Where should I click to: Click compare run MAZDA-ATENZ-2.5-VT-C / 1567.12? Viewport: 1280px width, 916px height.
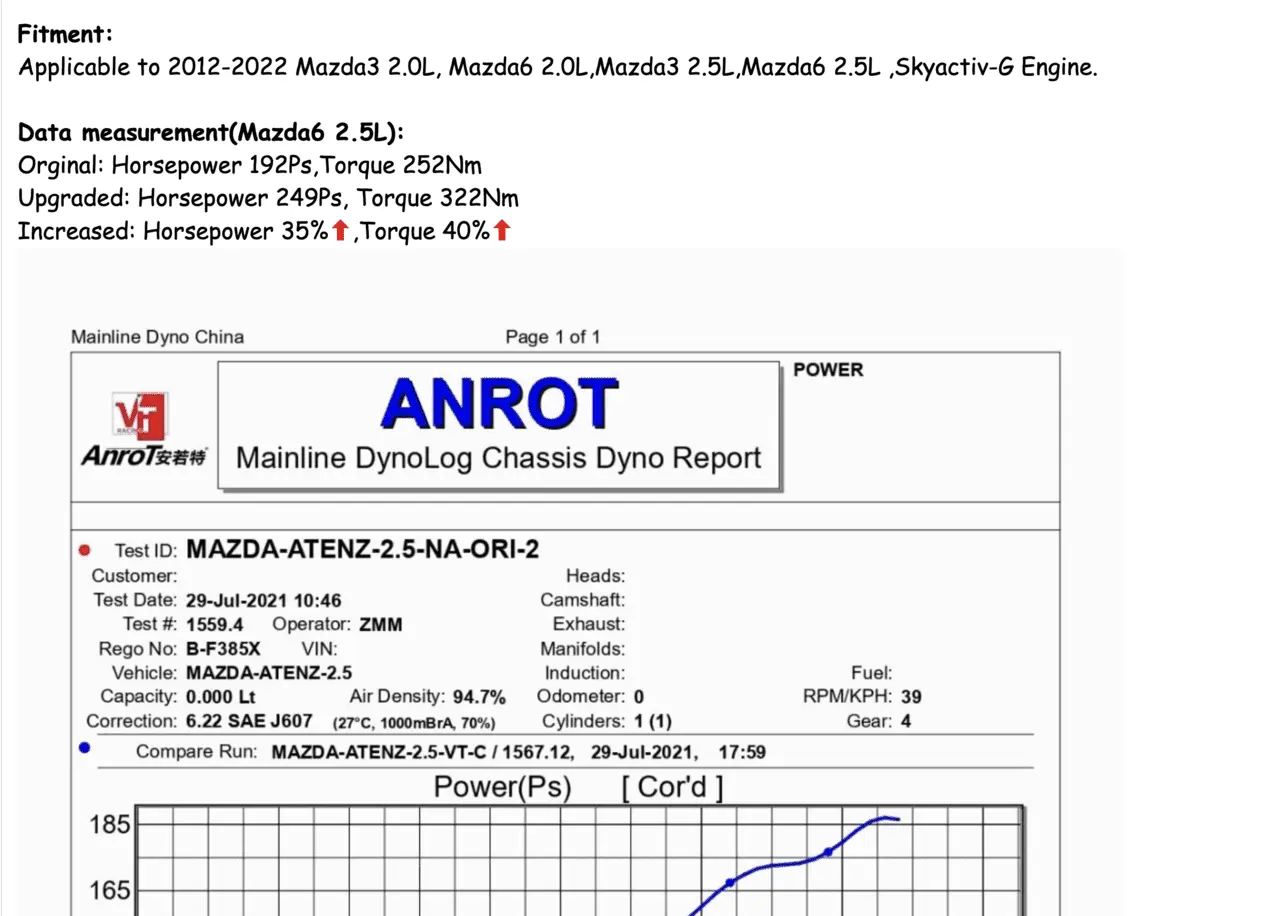point(421,752)
